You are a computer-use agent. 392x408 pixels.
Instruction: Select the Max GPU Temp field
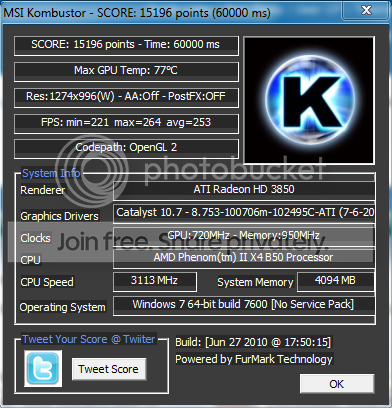[x=126, y=71]
